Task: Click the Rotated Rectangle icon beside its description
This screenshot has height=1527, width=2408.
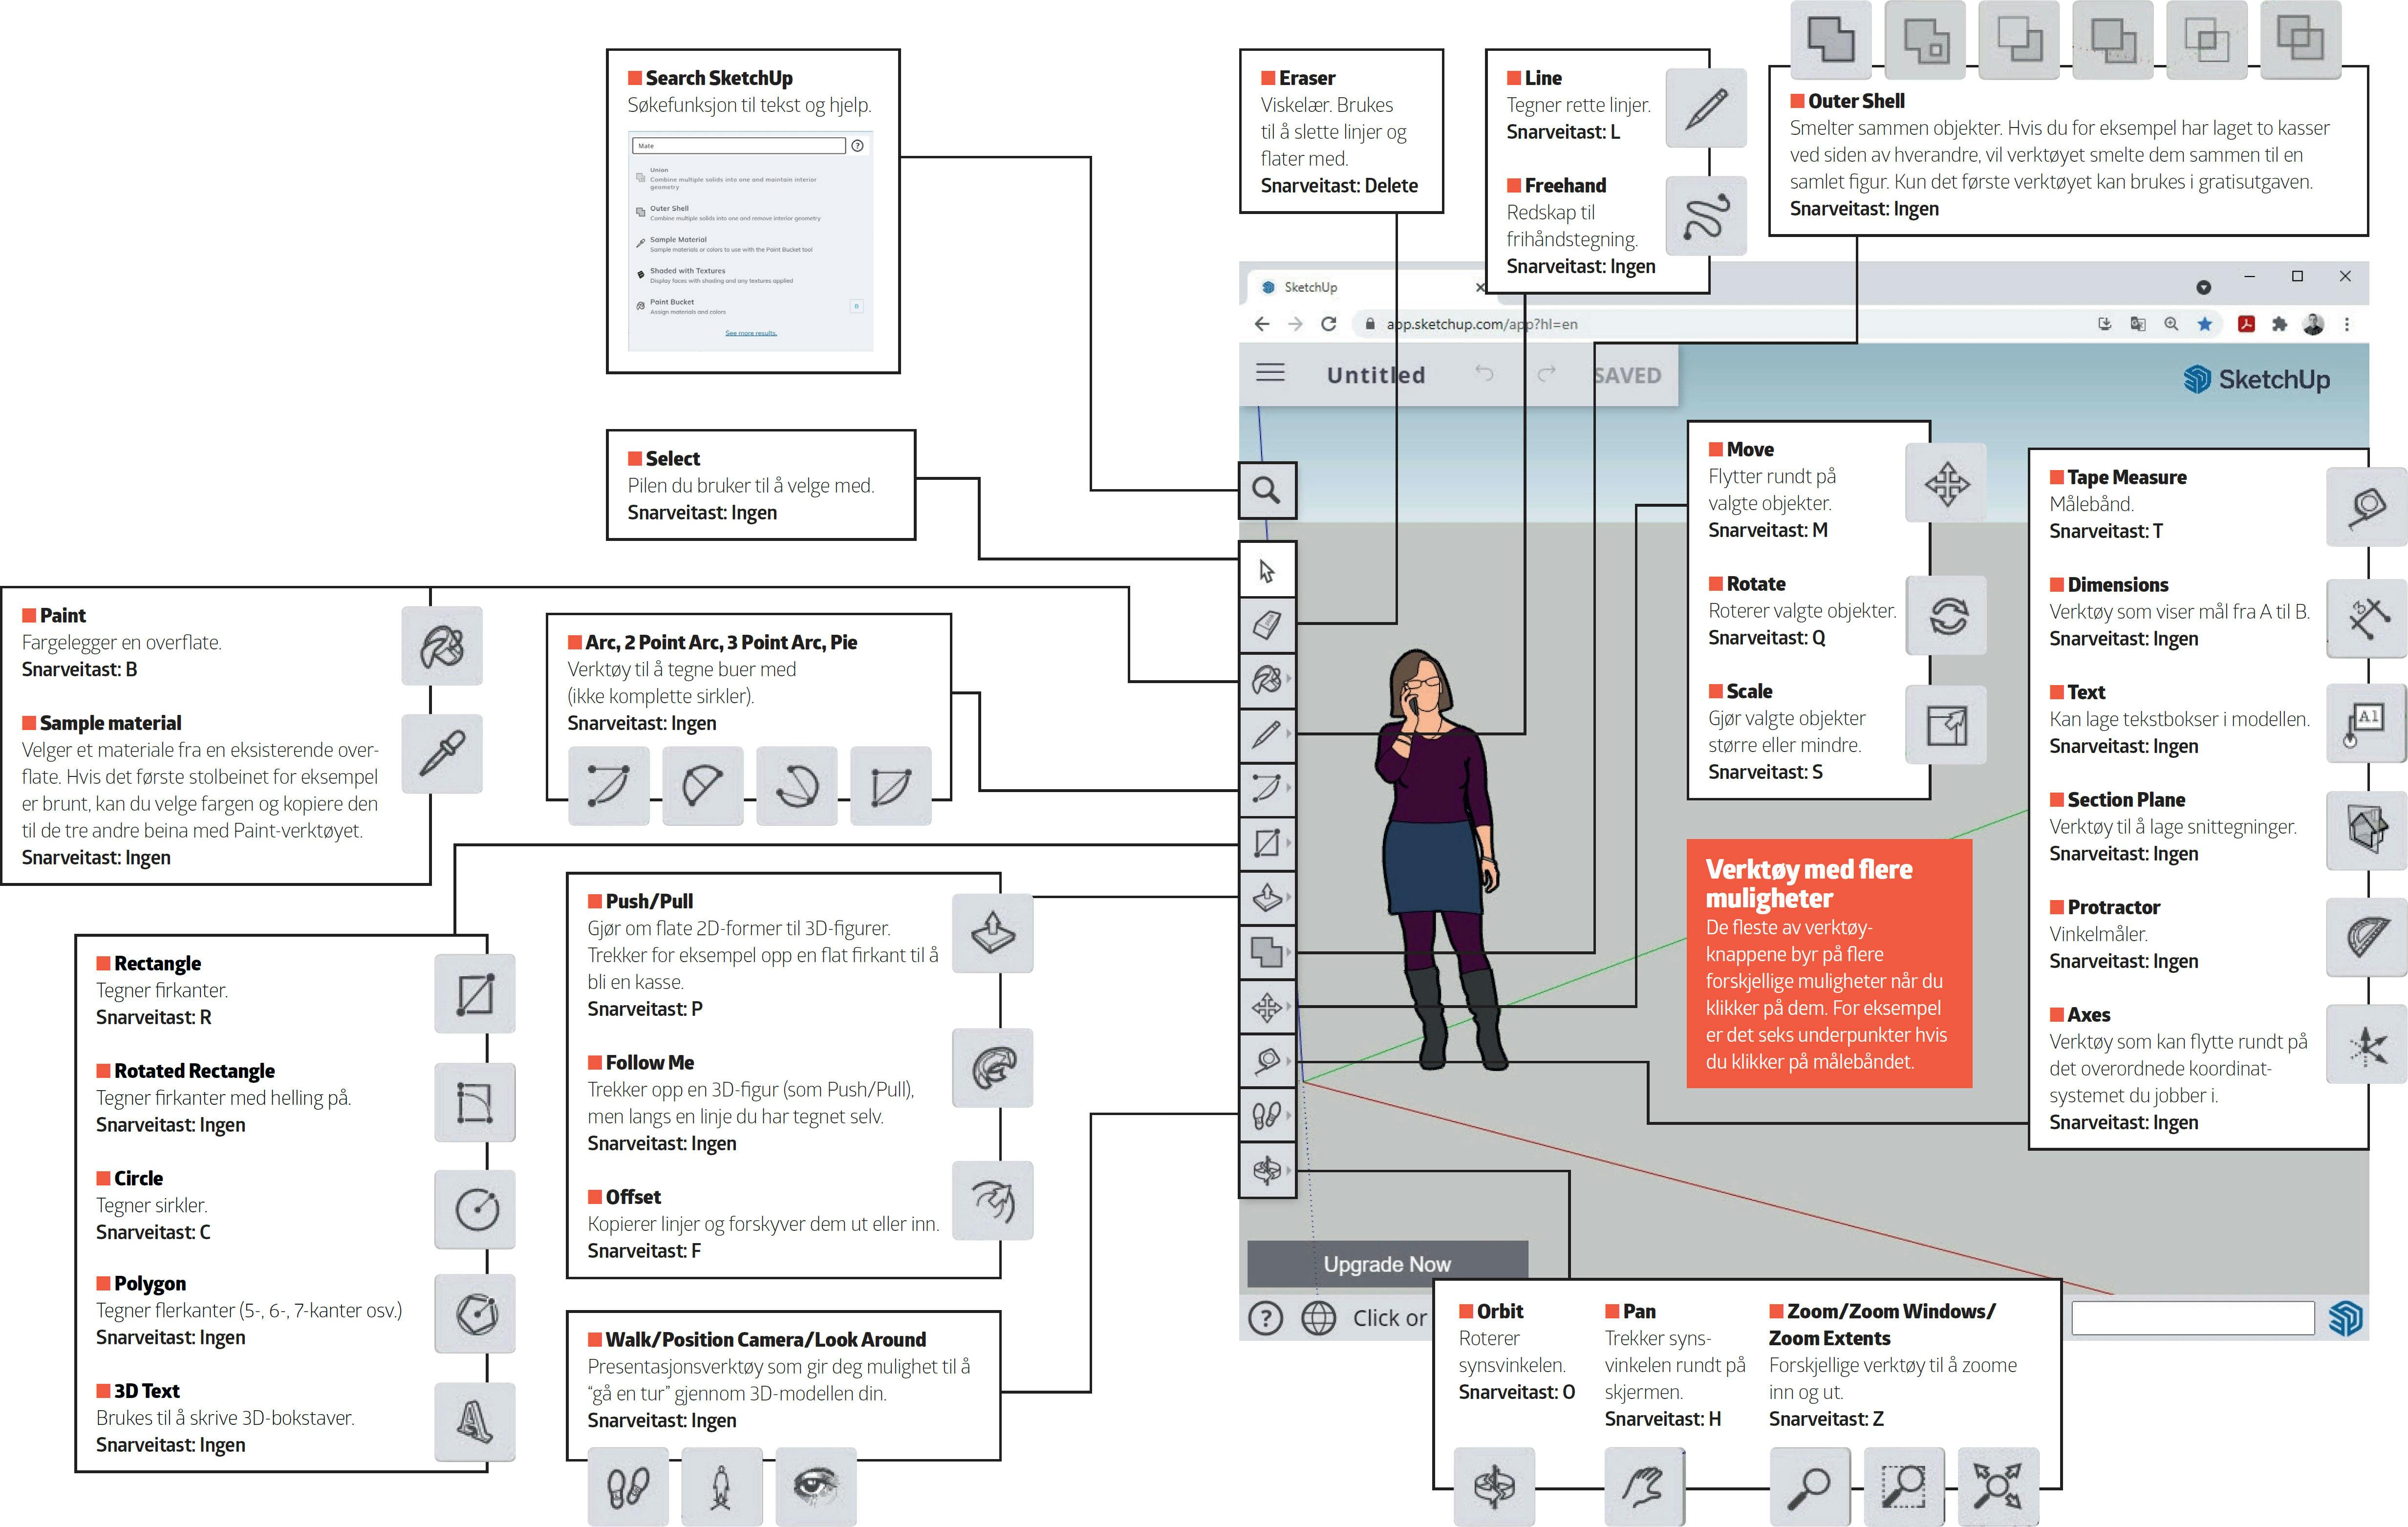Action: pyautogui.click(x=475, y=1102)
